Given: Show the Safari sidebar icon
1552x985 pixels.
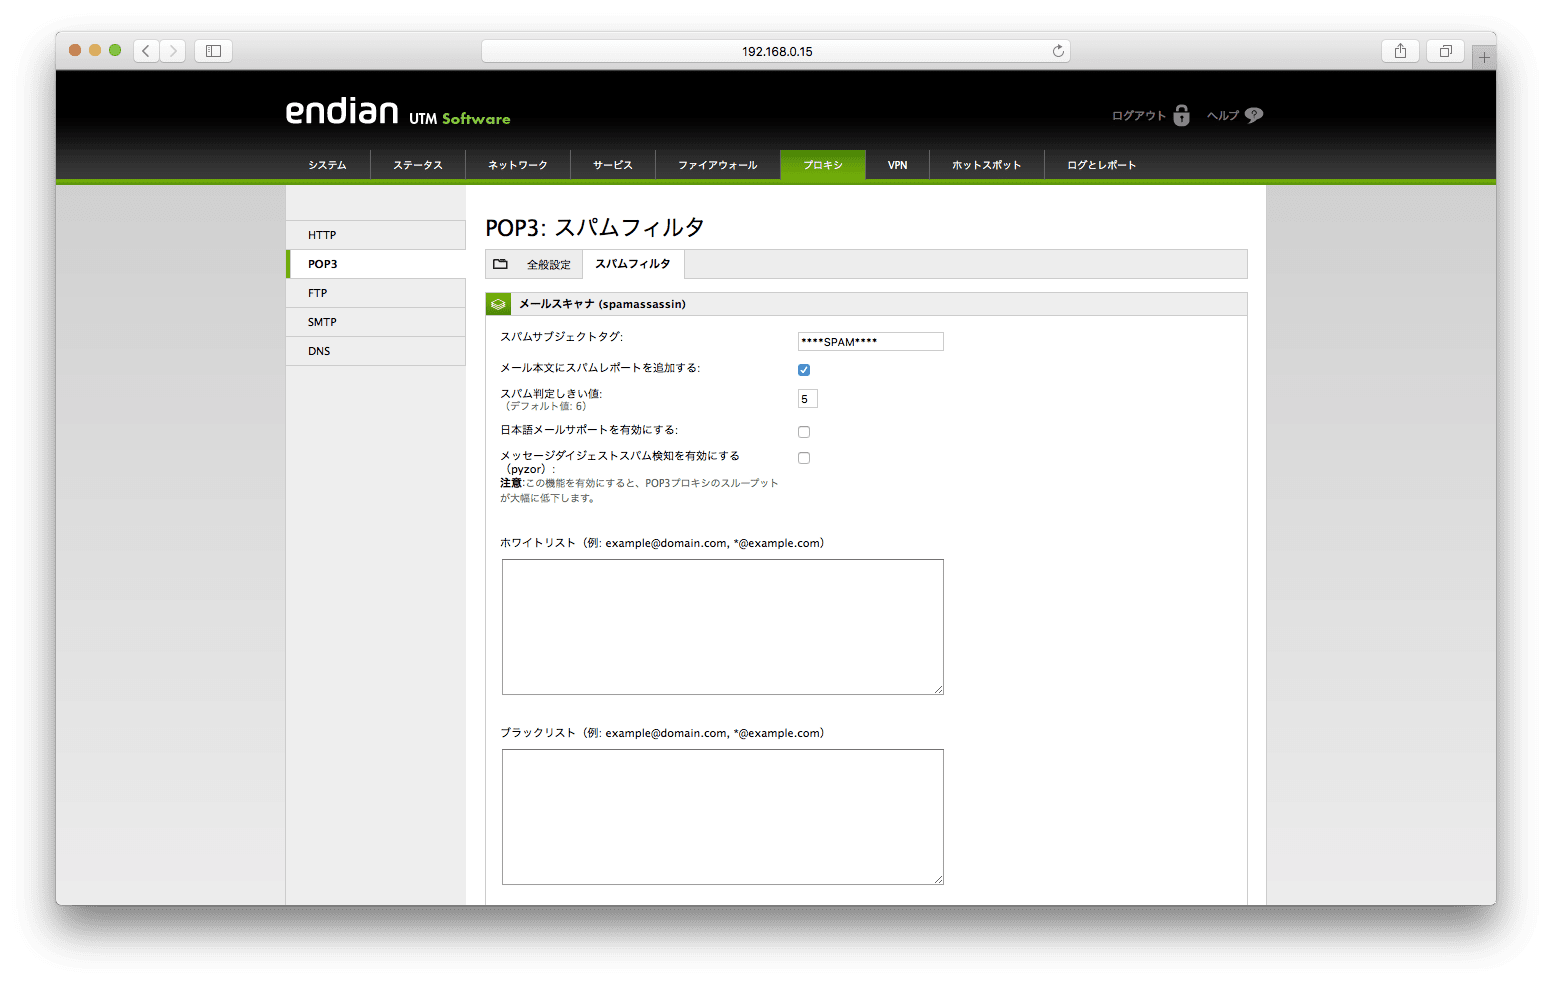Looking at the screenshot, I should tap(213, 51).
